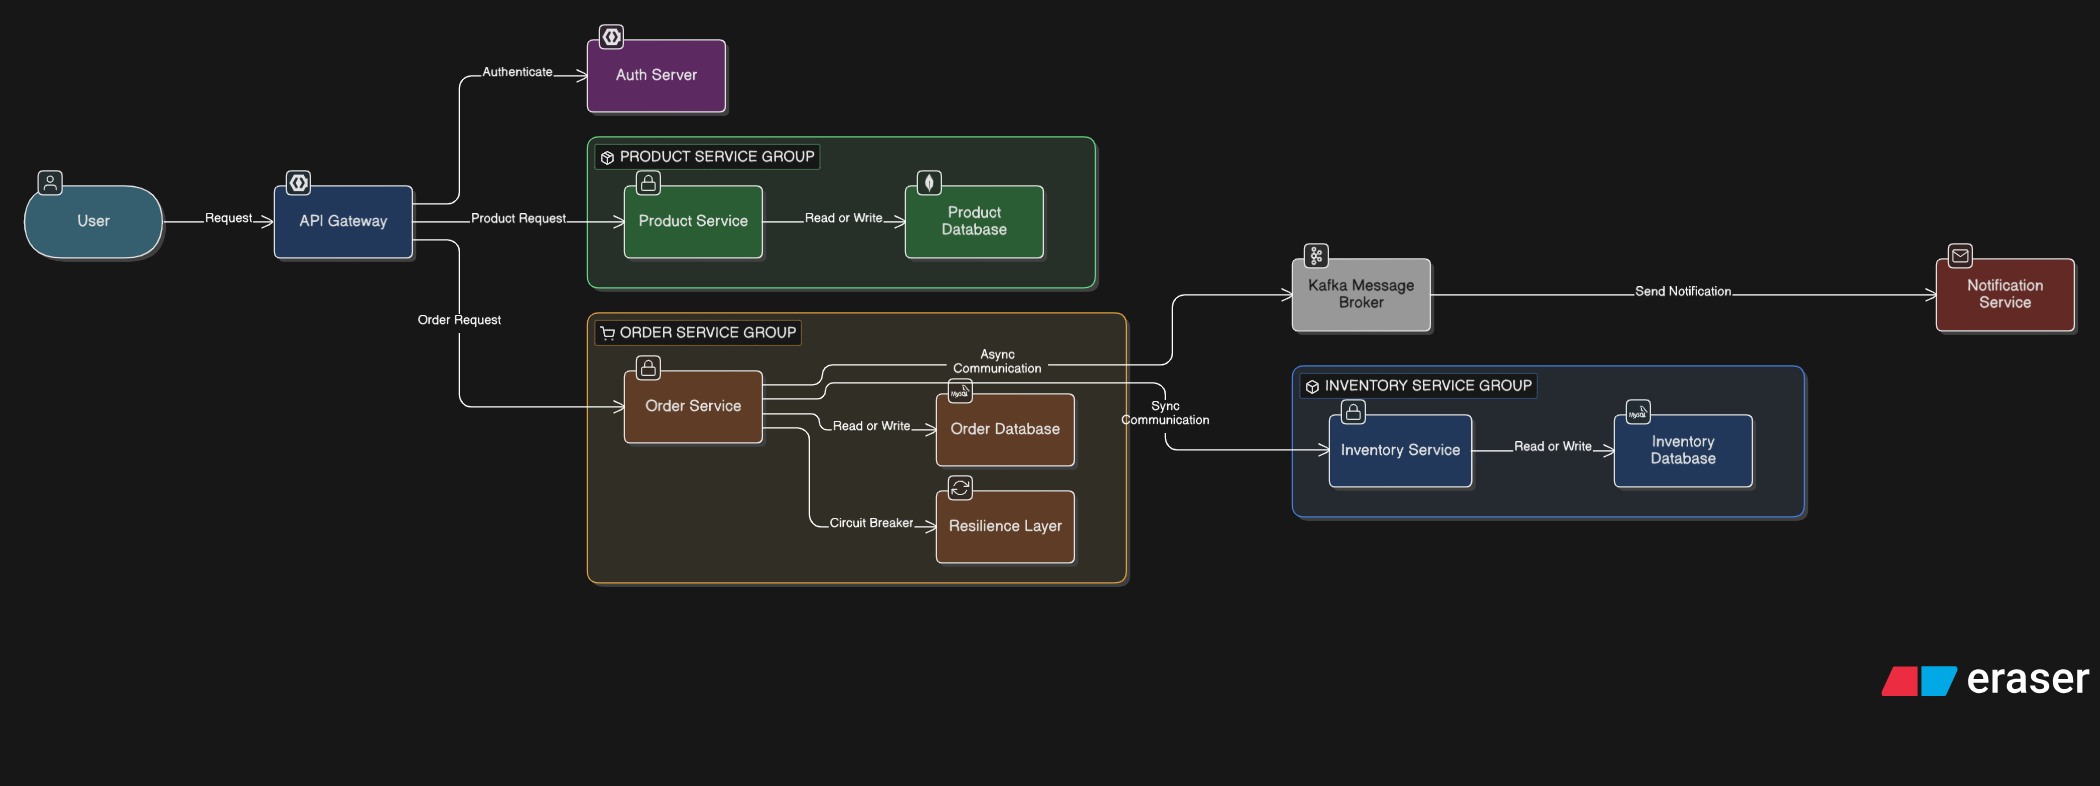Select the lock icon on Product Service
Screen dimensions: 2100x786
tap(648, 183)
